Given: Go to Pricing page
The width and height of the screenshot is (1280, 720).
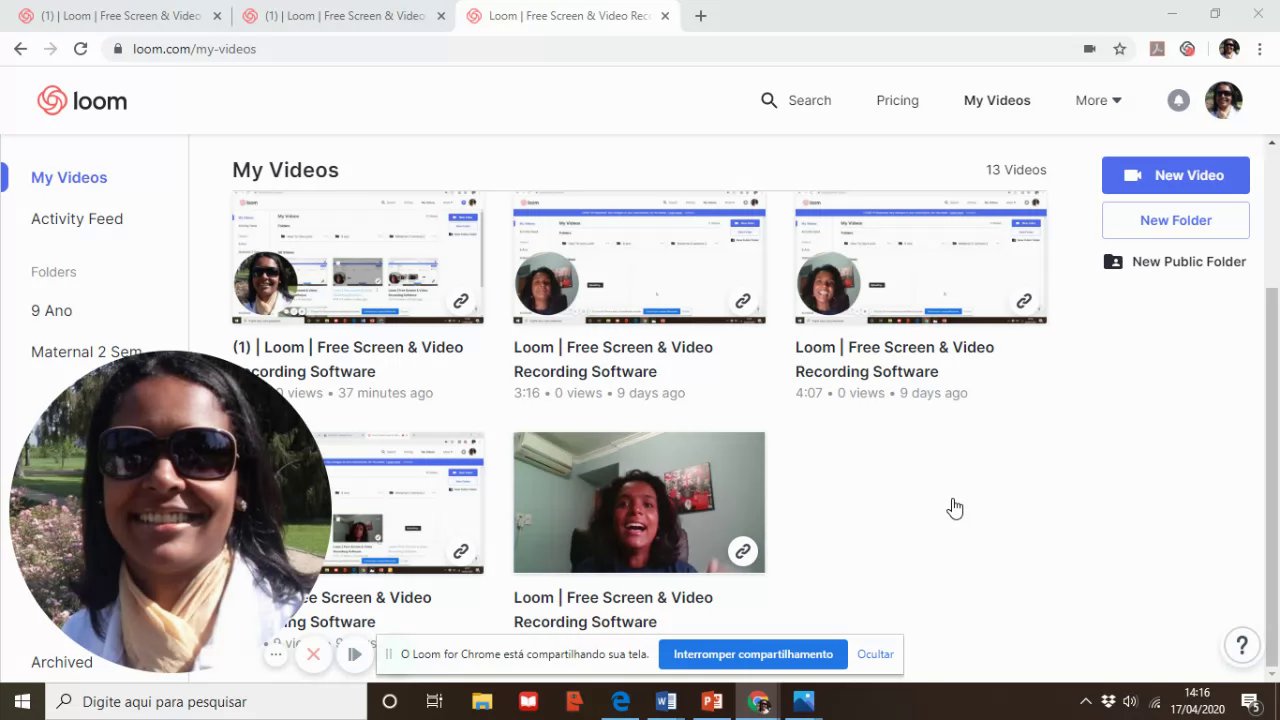Looking at the screenshot, I should pyautogui.click(x=897, y=100).
